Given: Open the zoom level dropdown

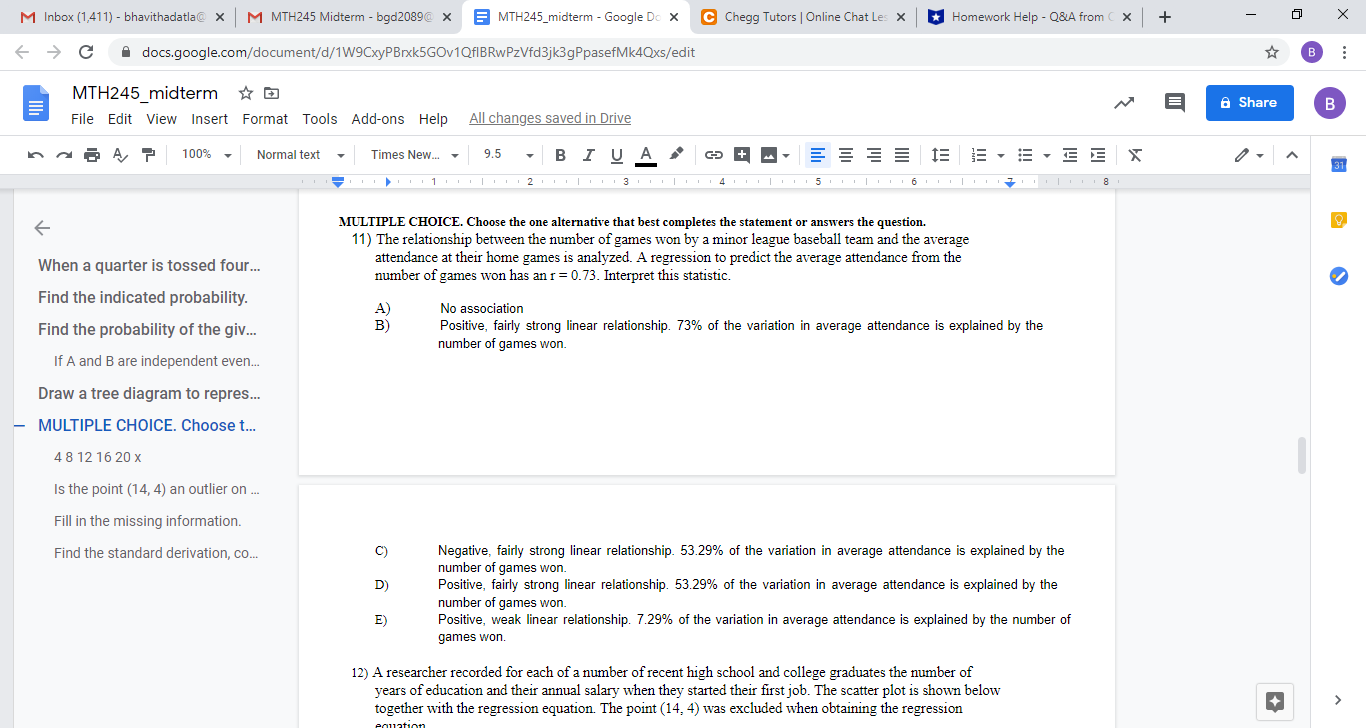Looking at the screenshot, I should [x=207, y=155].
